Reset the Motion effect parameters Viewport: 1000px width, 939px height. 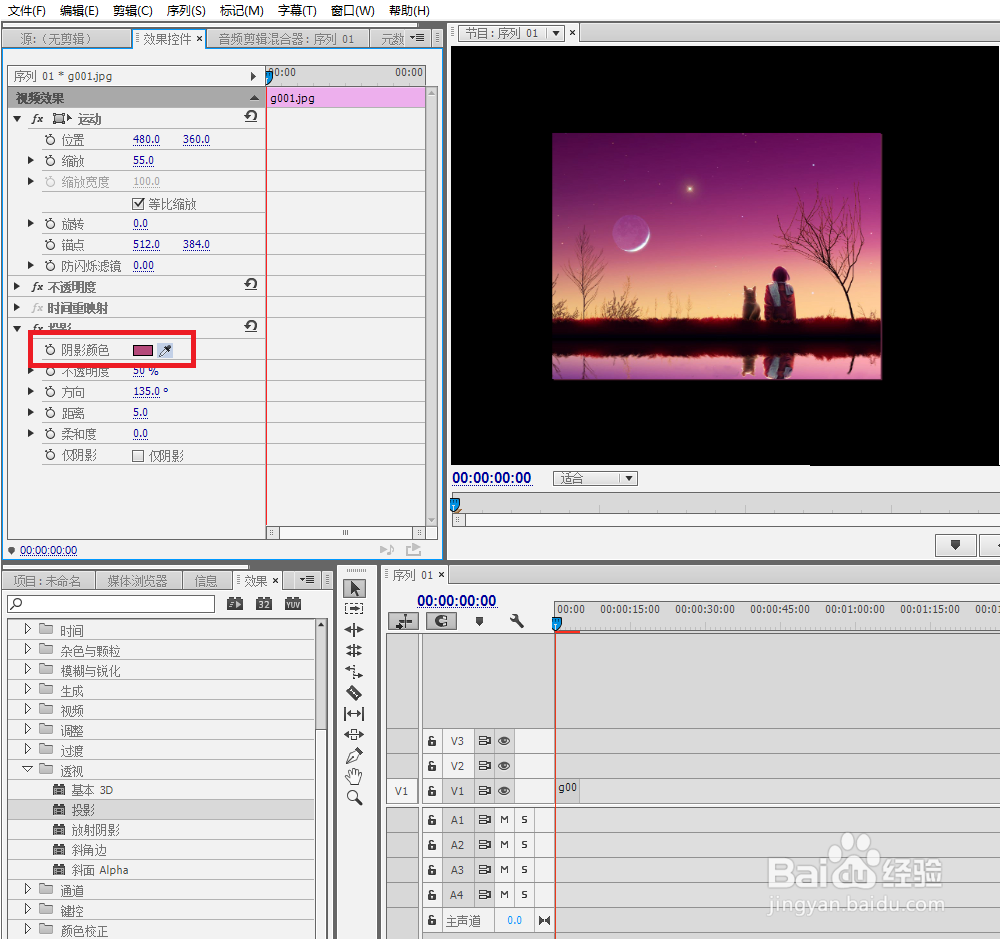click(251, 116)
